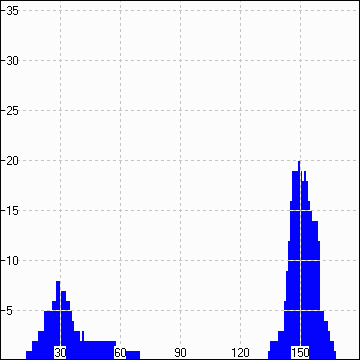This screenshot has width=360, height=360.
Task: Click the grid intersection at 90 and 20
Action: click(x=180, y=161)
